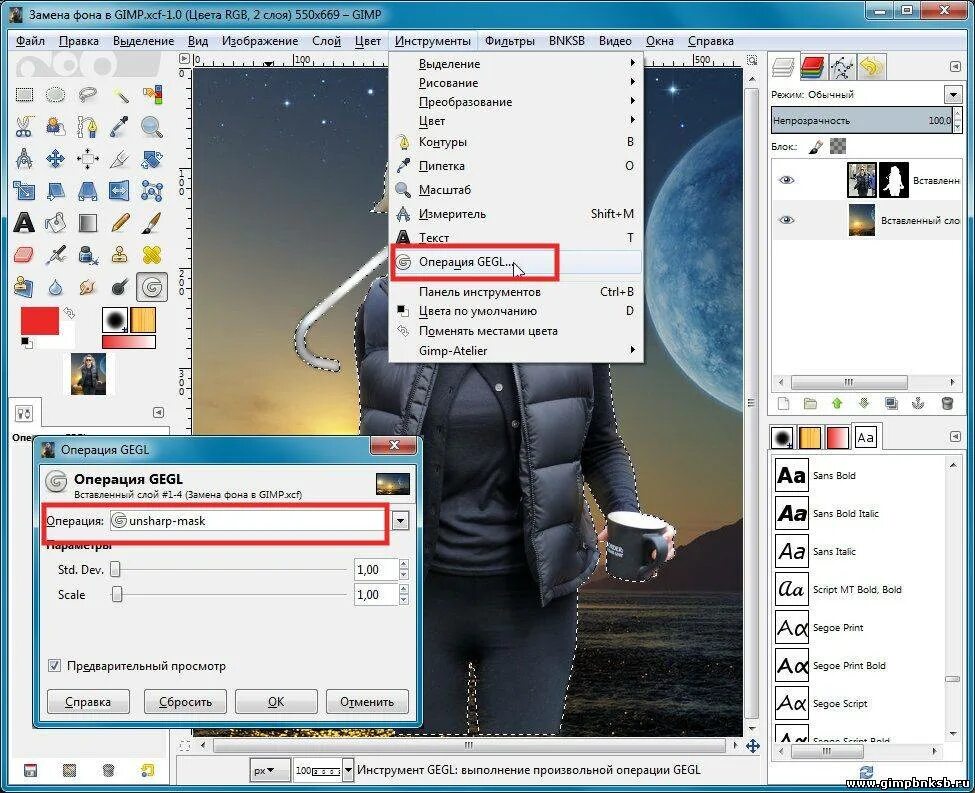Open the px unit dropdown in status bar

click(269, 770)
